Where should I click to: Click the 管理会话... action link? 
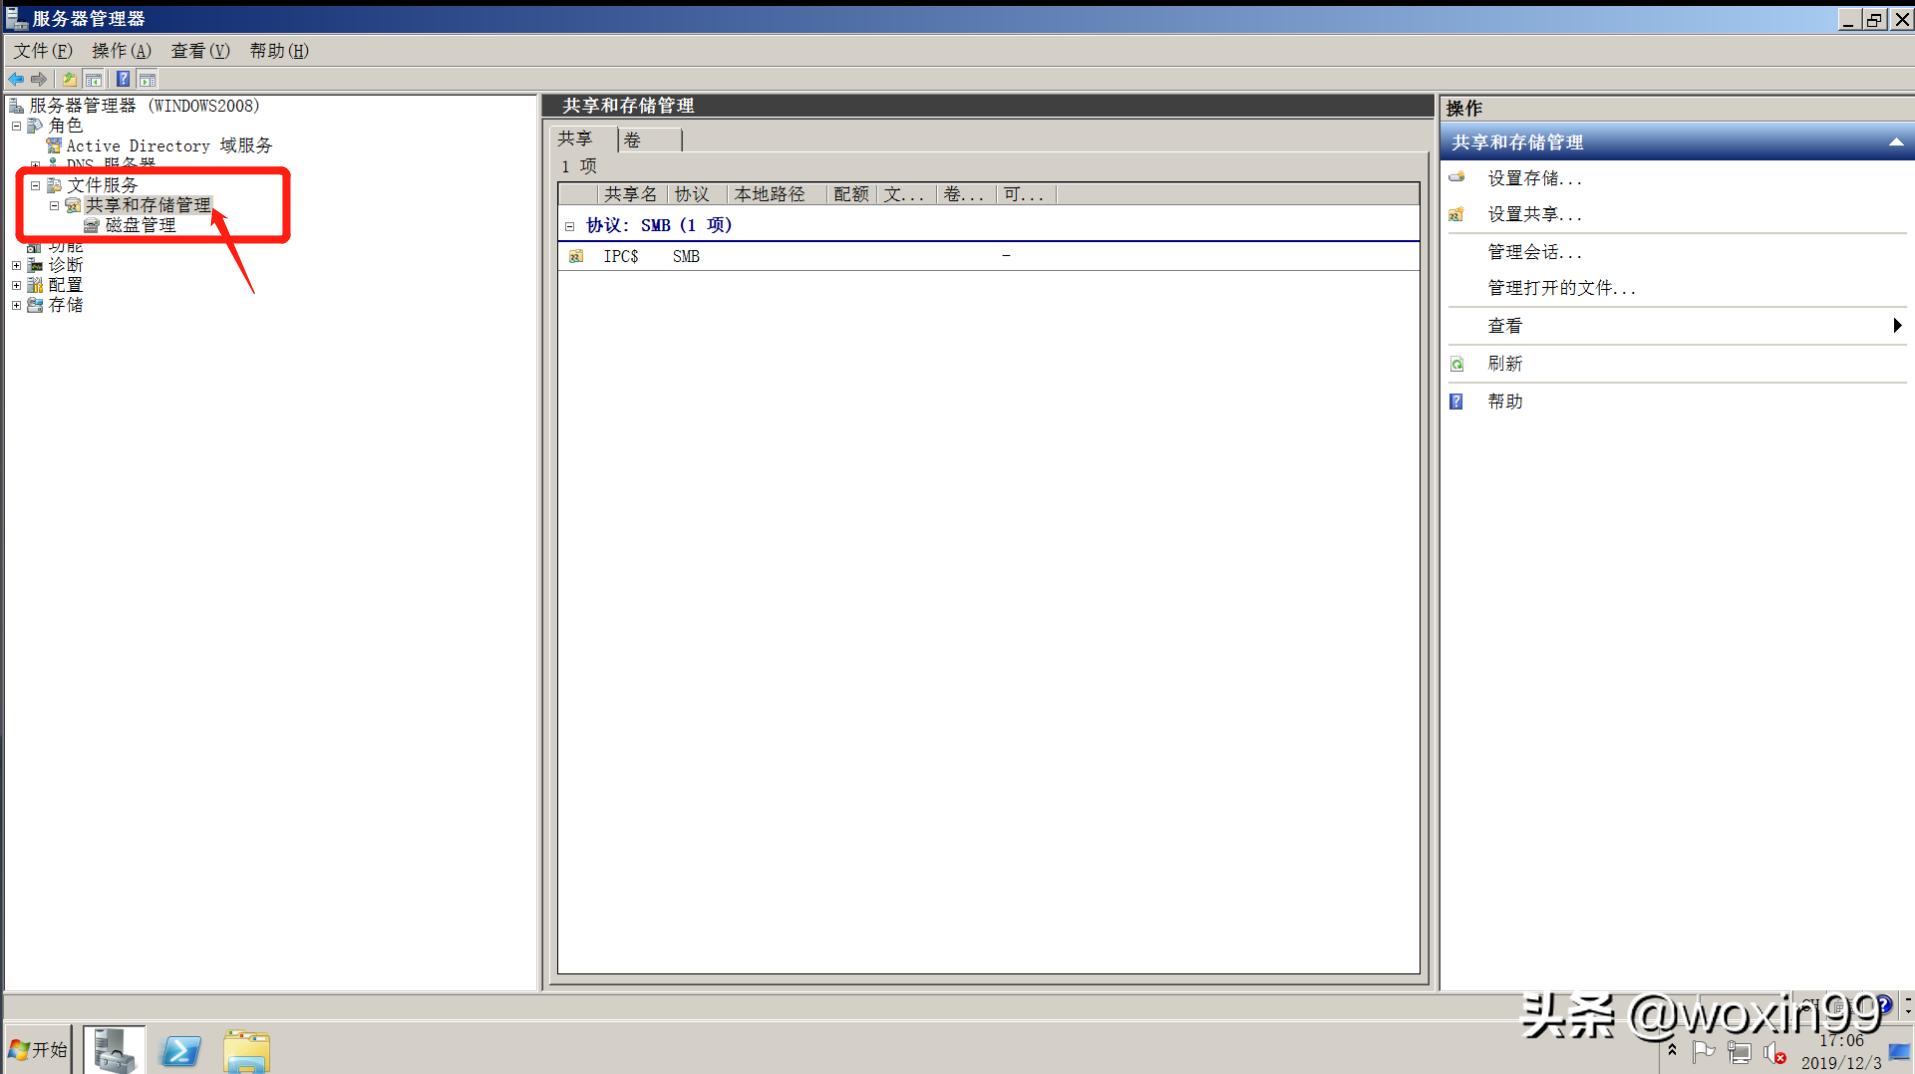click(x=1533, y=251)
